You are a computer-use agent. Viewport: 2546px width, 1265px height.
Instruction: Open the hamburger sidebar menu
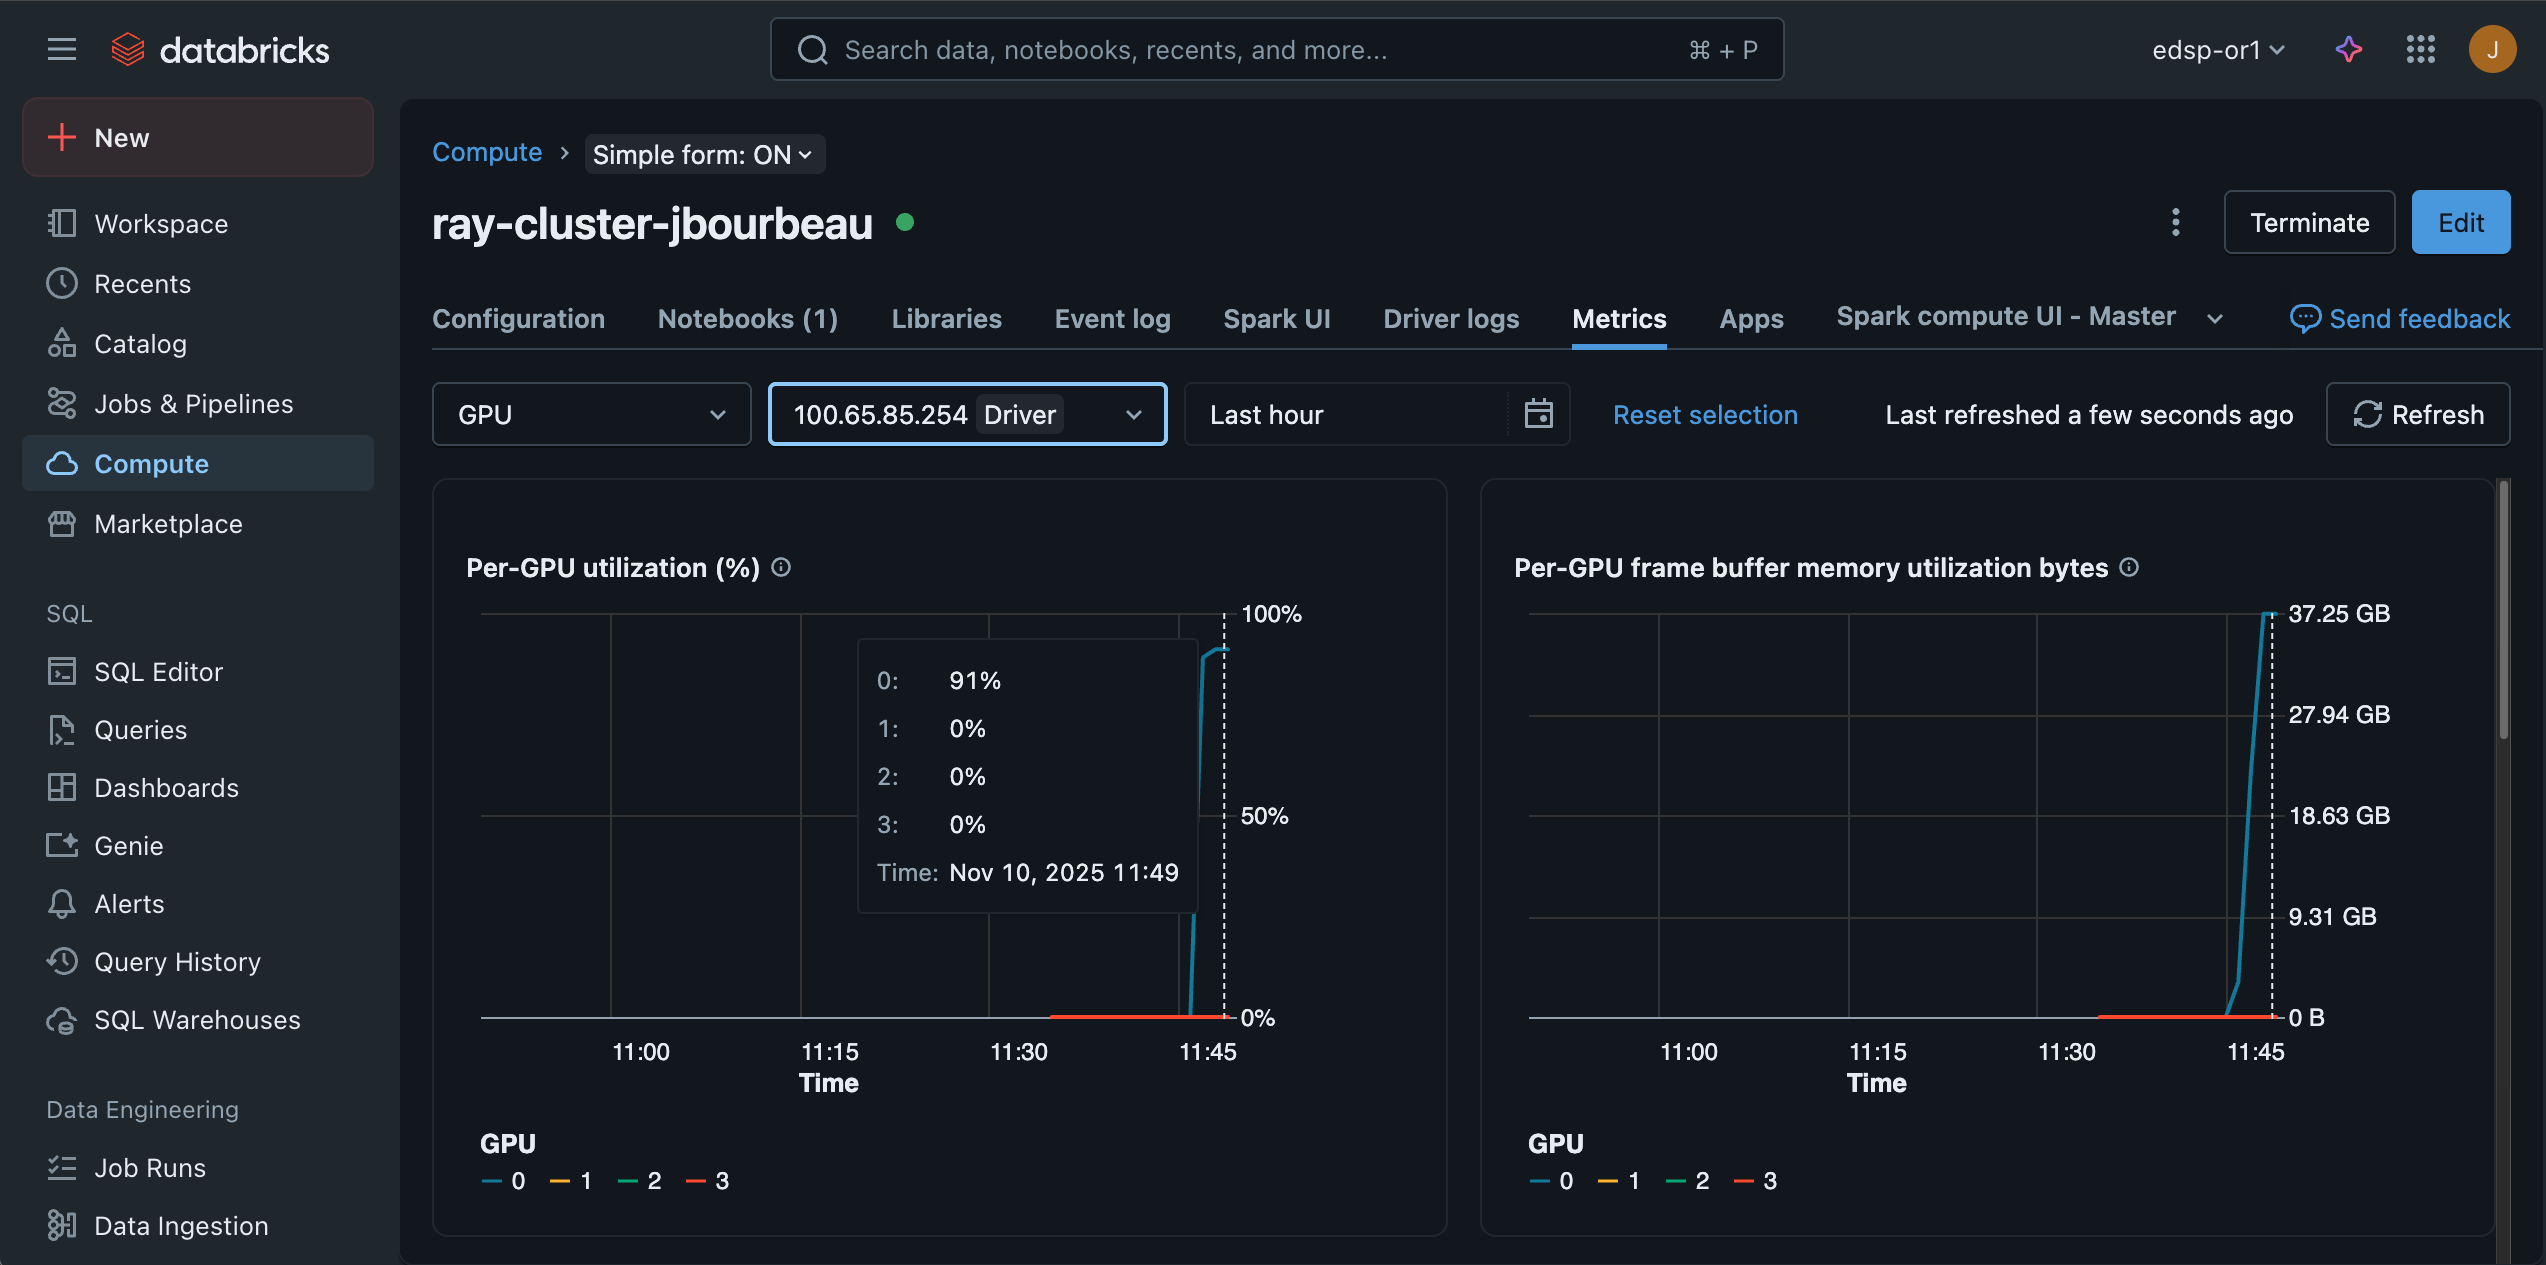[x=62, y=49]
